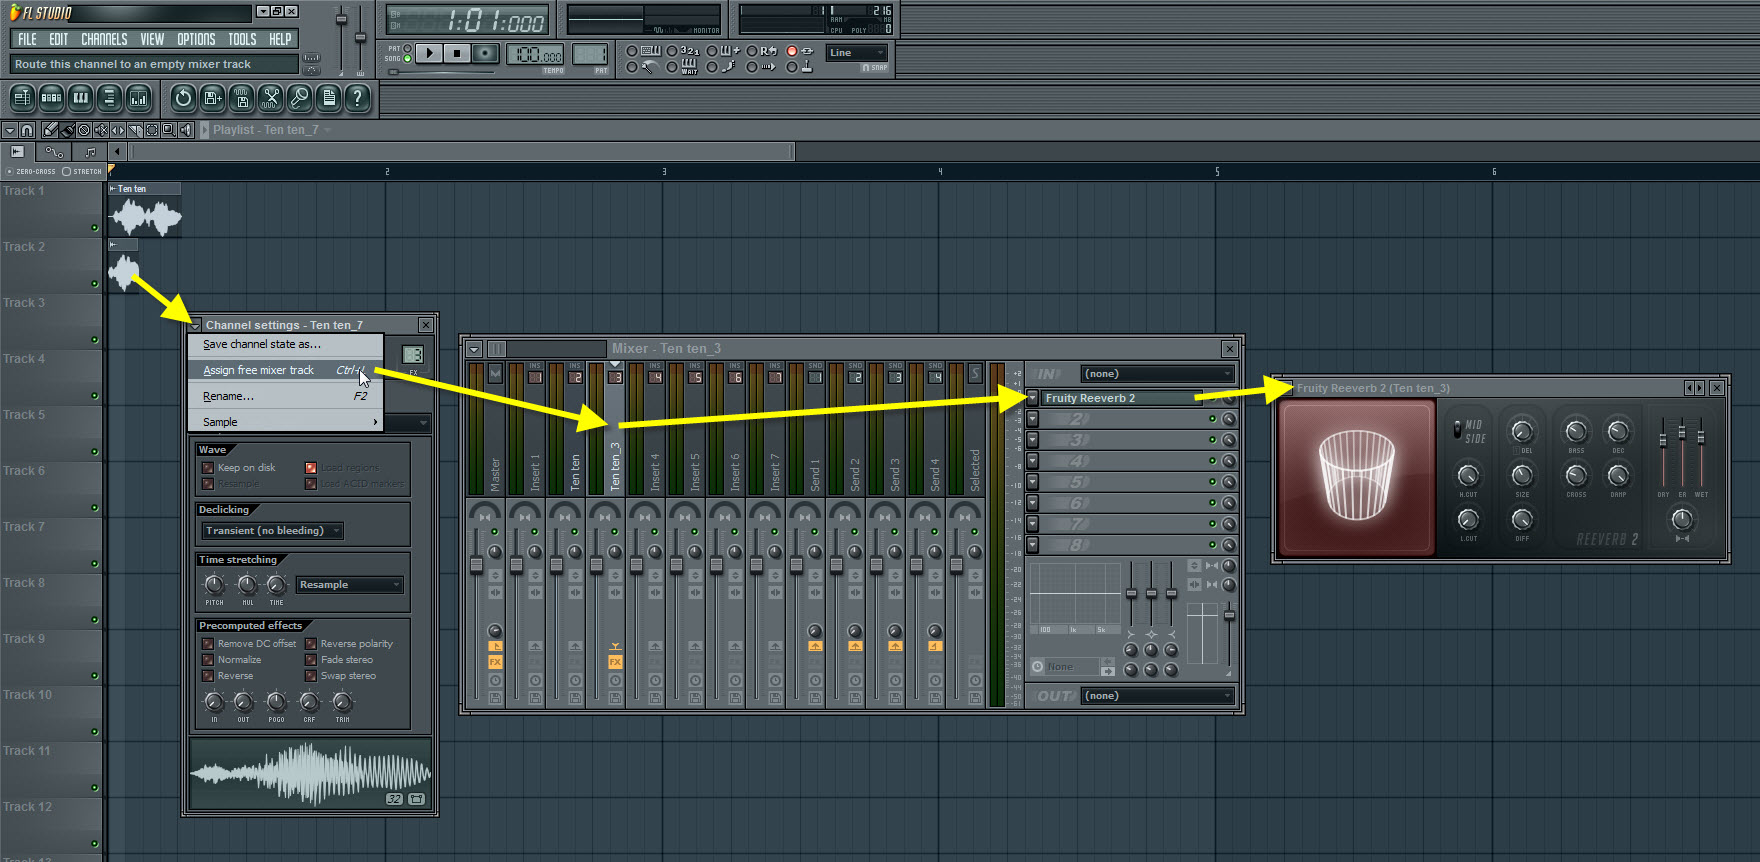Screen dimensions: 1760x862
Task: Click the channel sample waveform preview
Action: (310, 773)
